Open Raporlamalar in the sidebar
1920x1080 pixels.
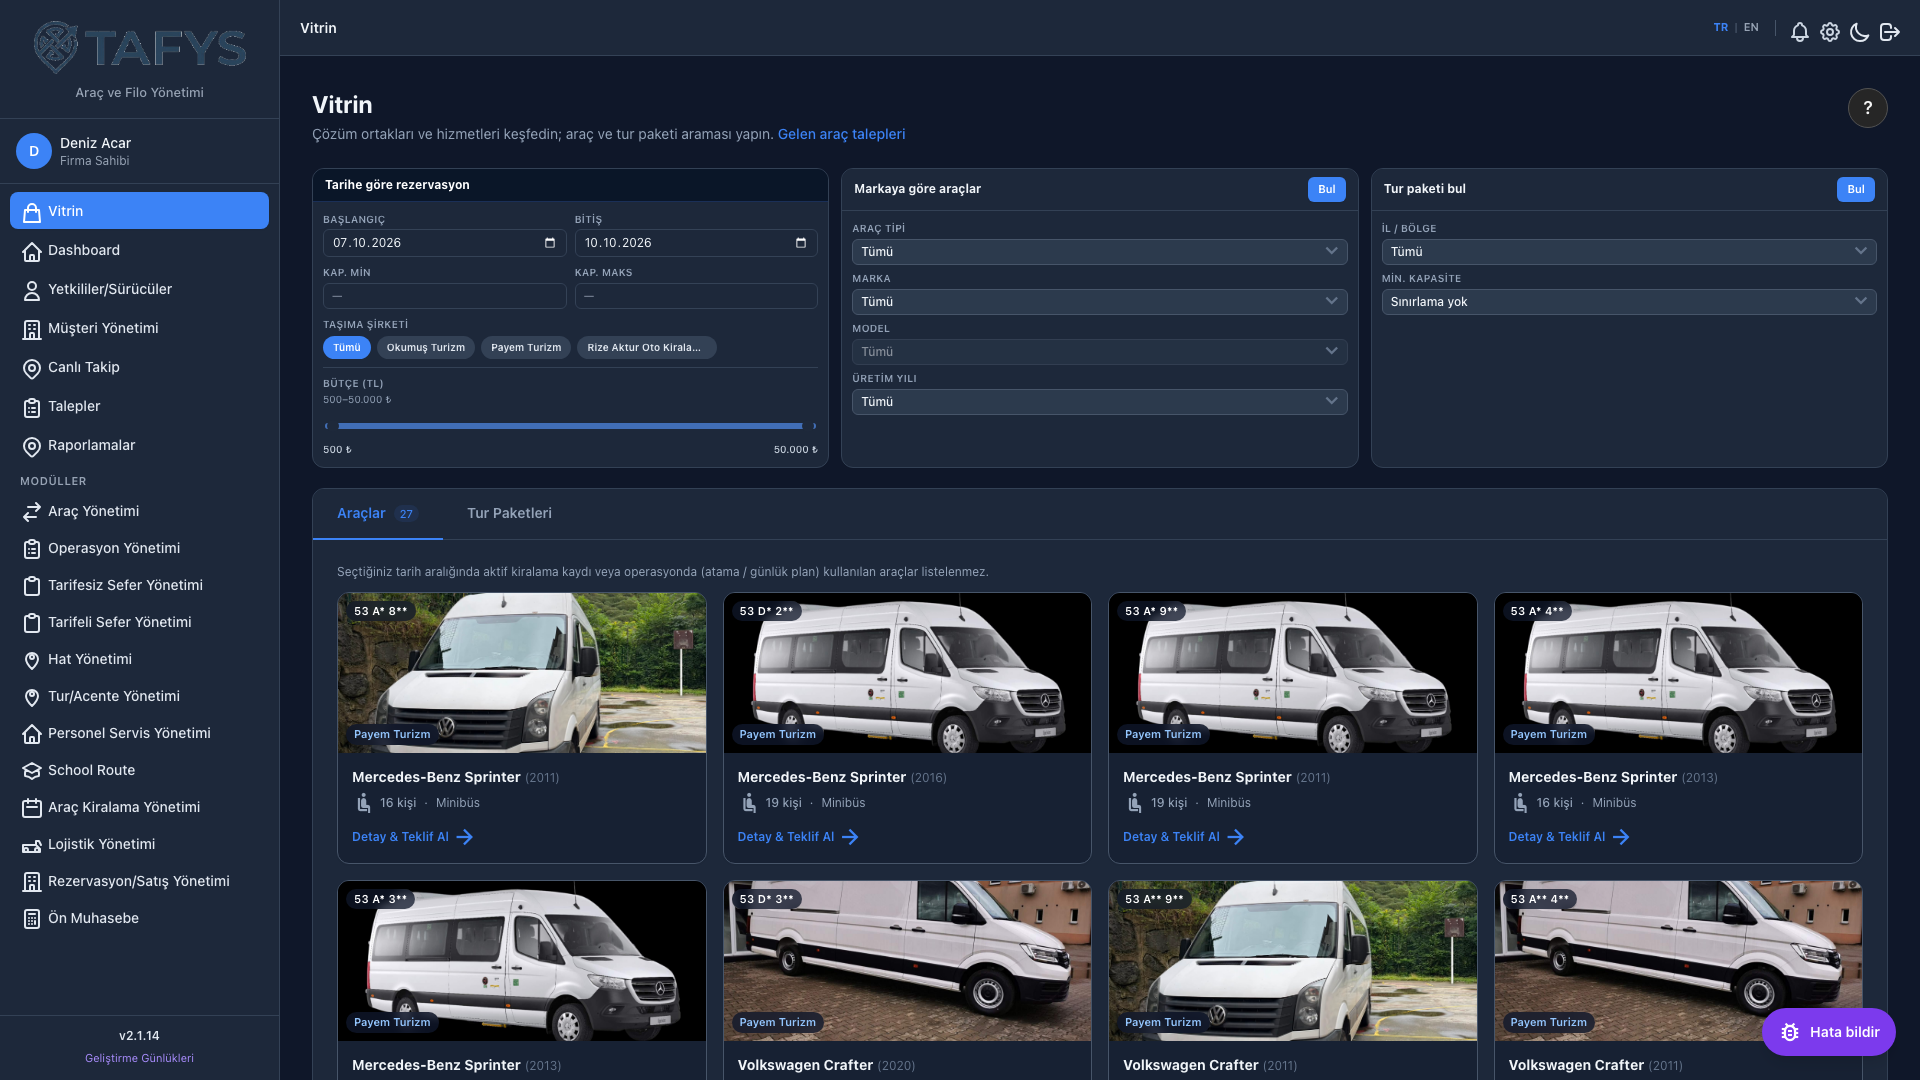pos(139,446)
